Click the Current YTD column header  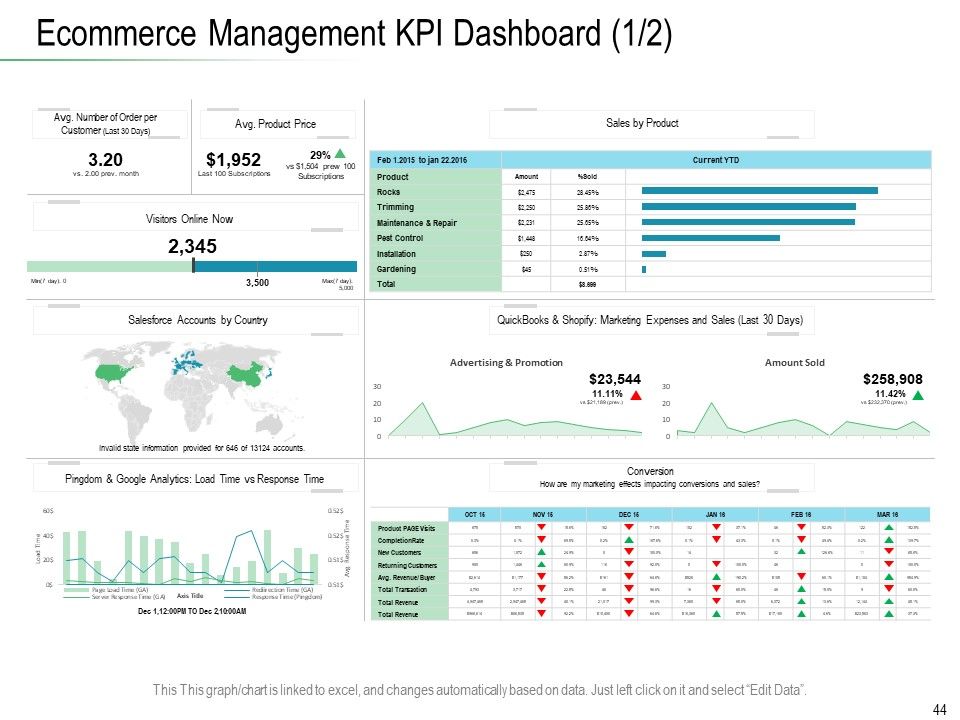point(716,160)
